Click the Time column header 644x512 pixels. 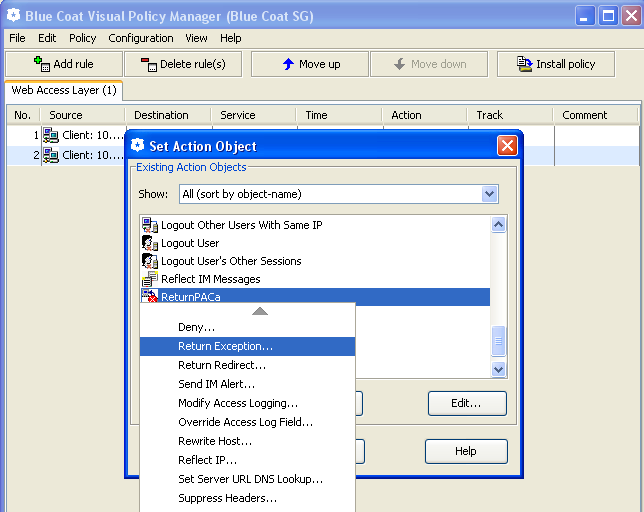[339, 115]
